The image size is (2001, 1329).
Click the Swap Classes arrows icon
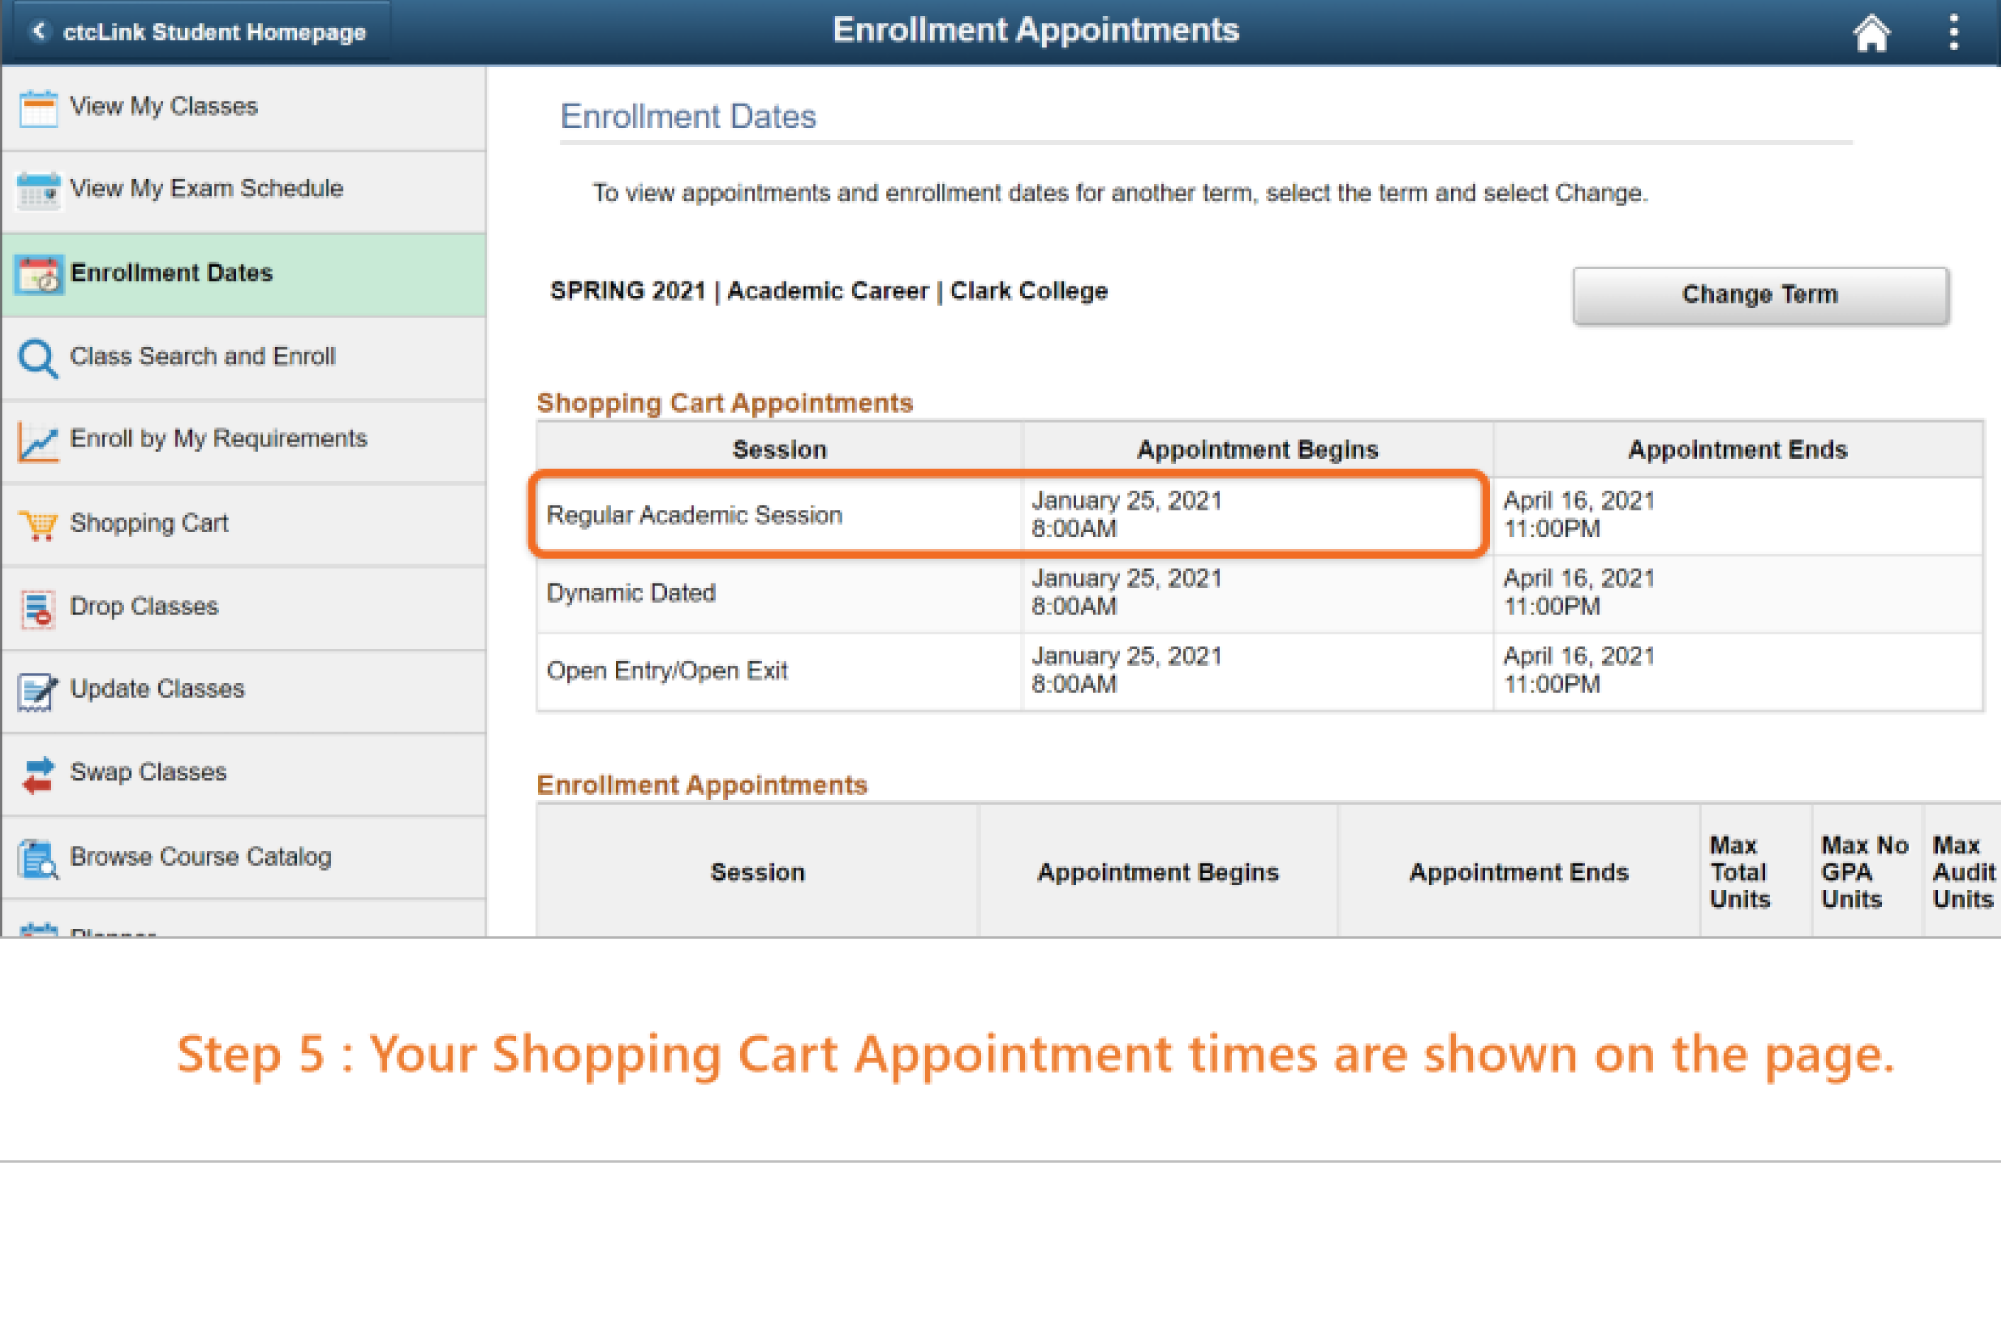click(x=38, y=773)
